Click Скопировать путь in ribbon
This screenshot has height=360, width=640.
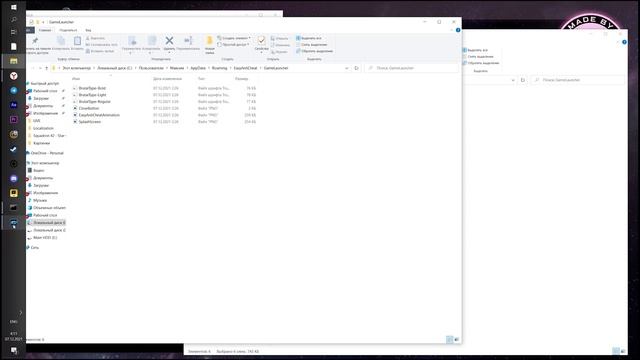click(102, 44)
